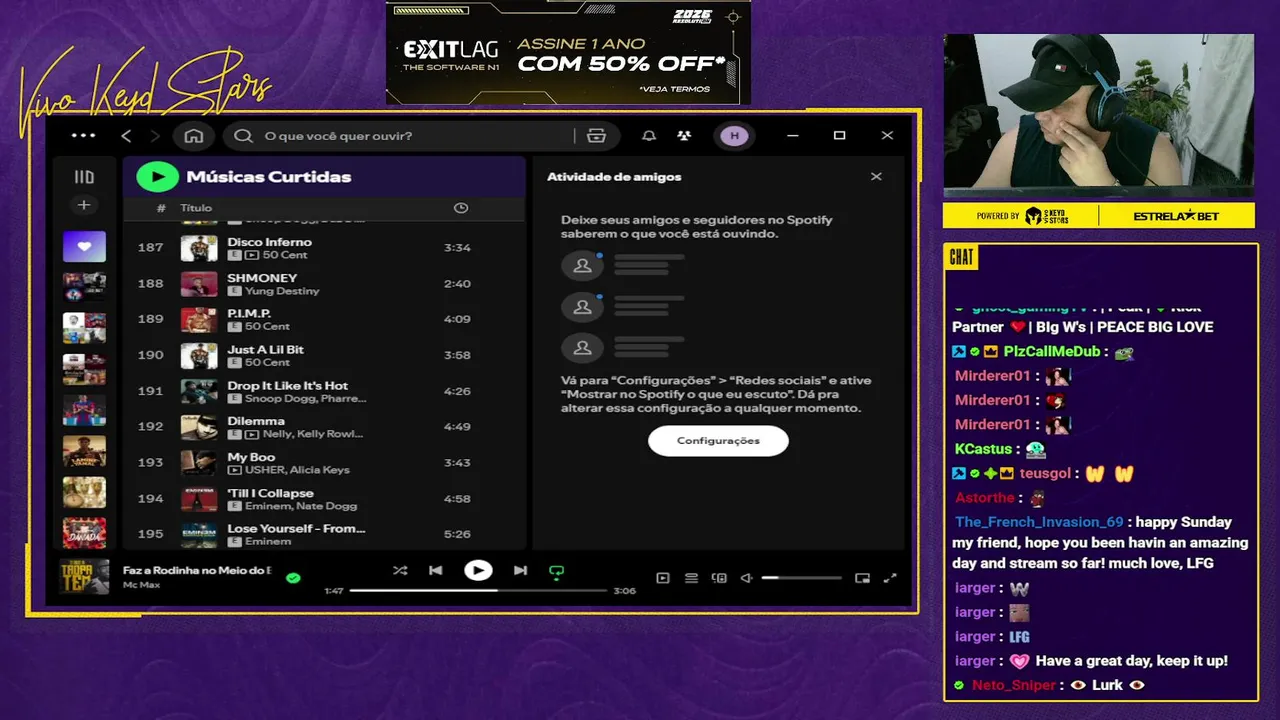Close the 'Atividade de amigos' panel
The image size is (1280, 720).
pos(876,176)
